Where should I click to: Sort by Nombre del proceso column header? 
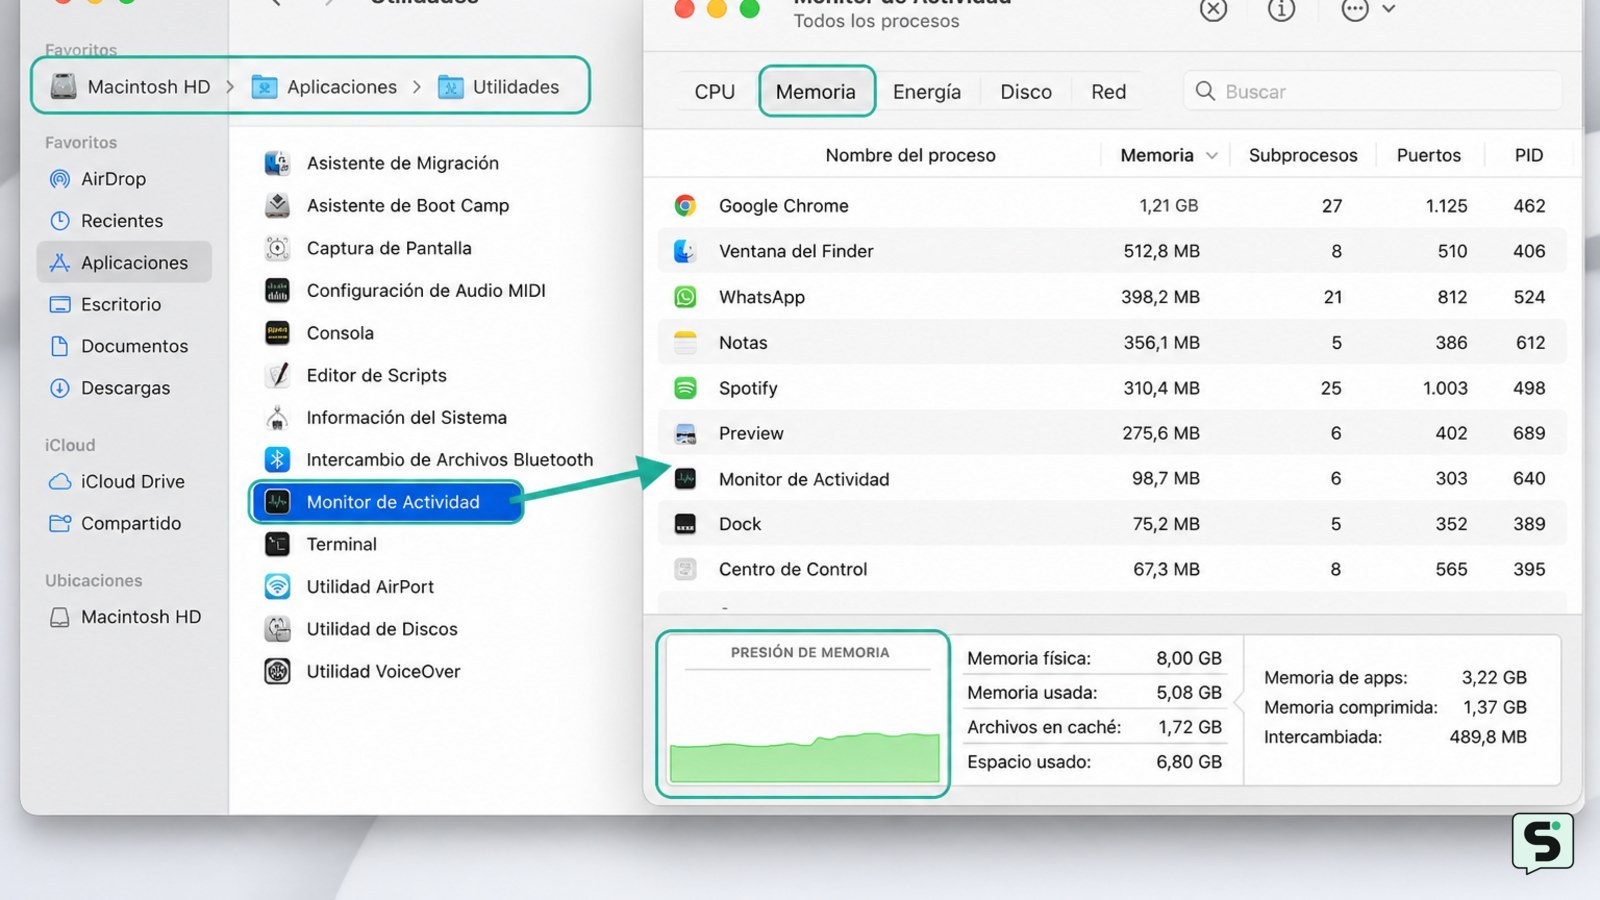tap(910, 155)
